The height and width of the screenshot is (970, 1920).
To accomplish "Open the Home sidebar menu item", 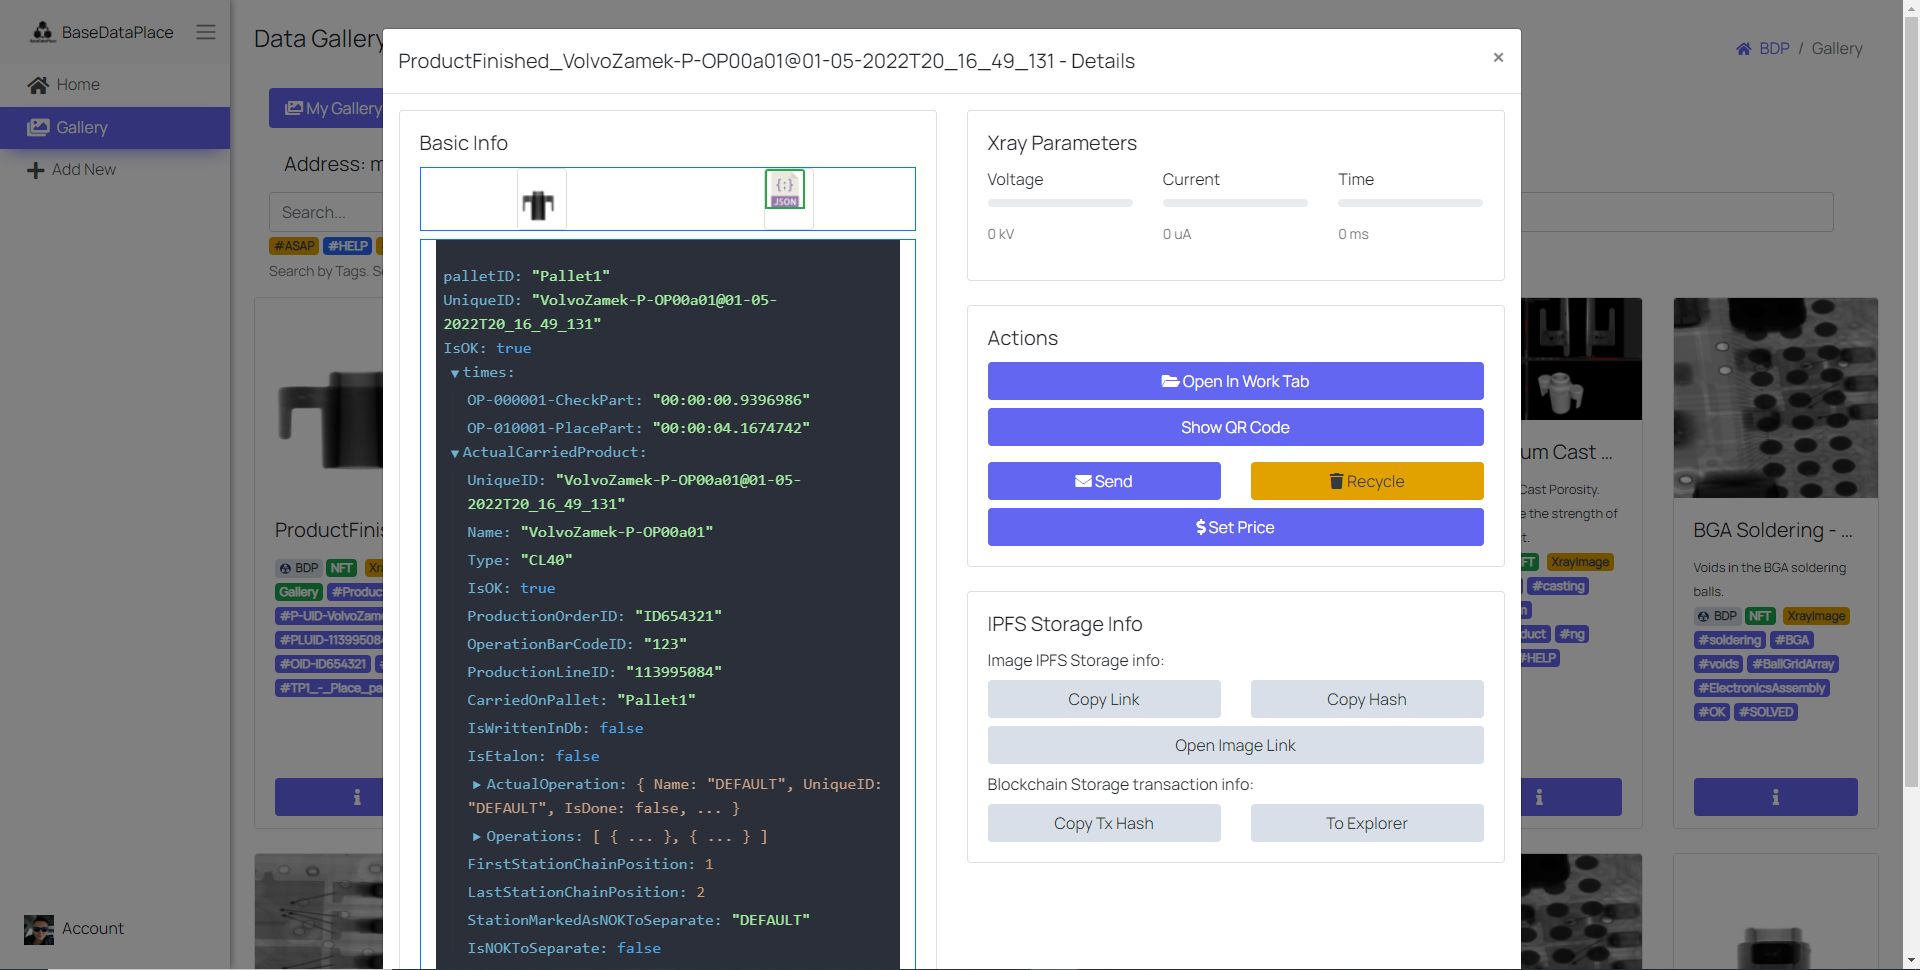I will (78, 85).
